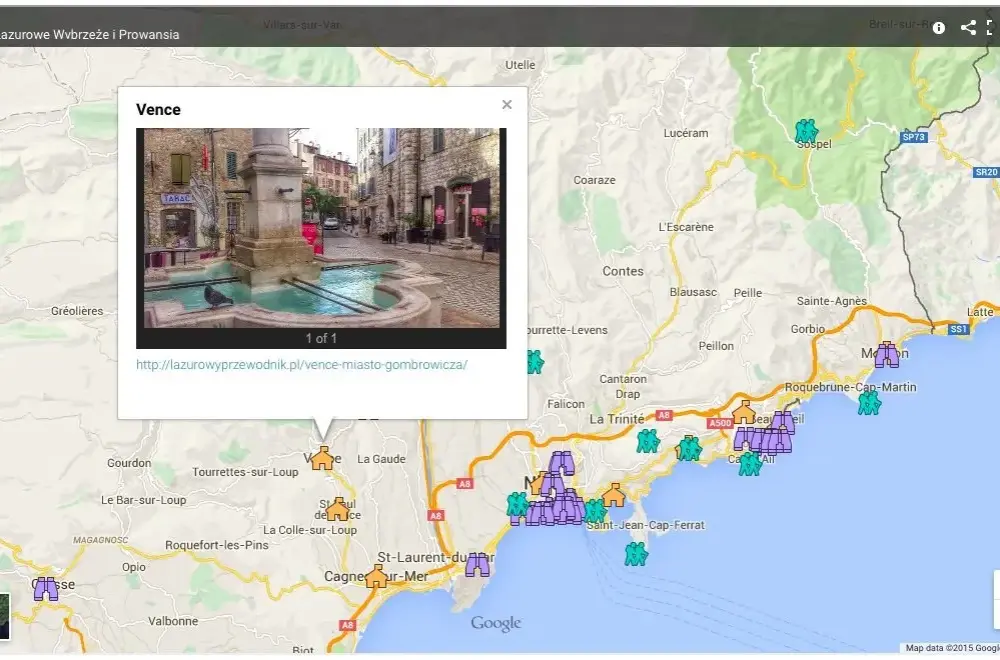Click the Google logo on map
Image resolution: width=1000 pixels, height=660 pixels.
click(496, 623)
